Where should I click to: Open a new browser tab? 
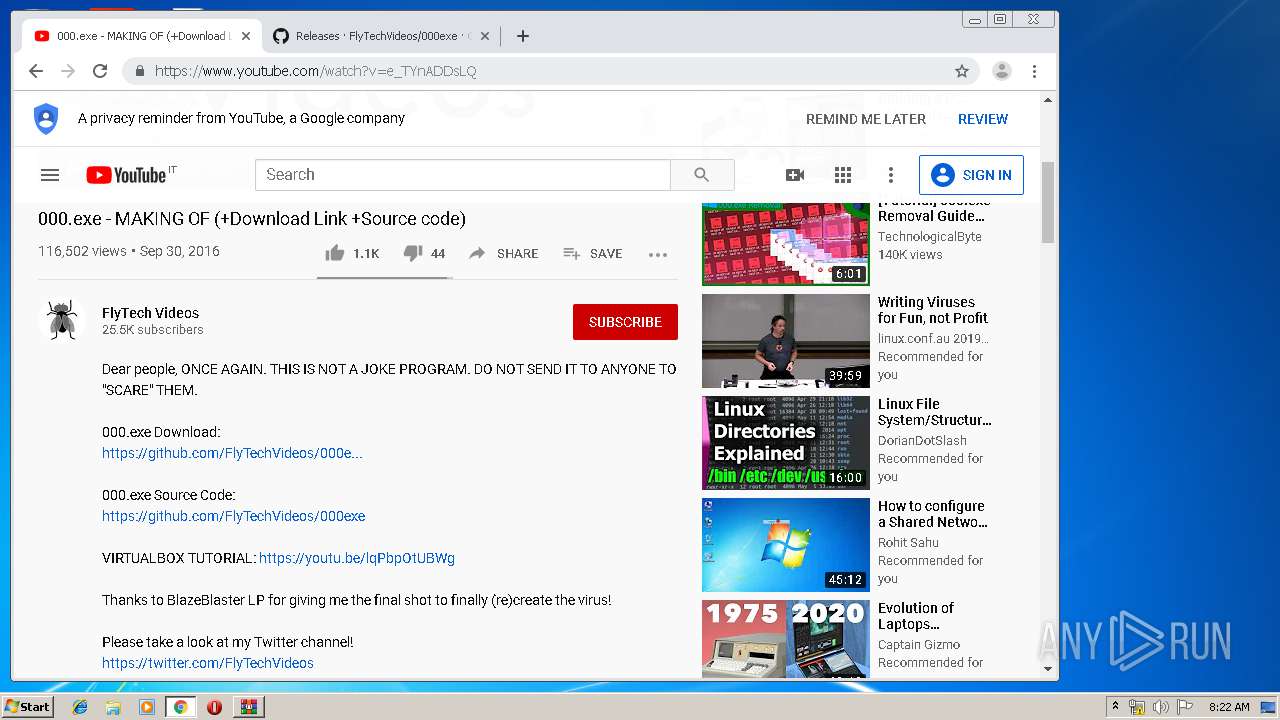point(523,36)
